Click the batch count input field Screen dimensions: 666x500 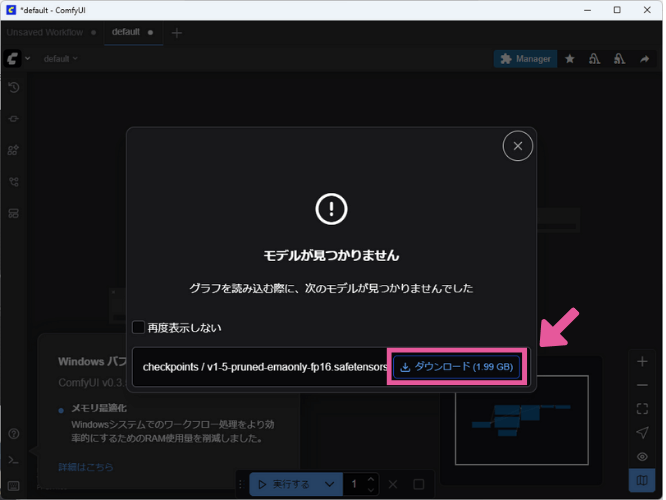(x=355, y=484)
